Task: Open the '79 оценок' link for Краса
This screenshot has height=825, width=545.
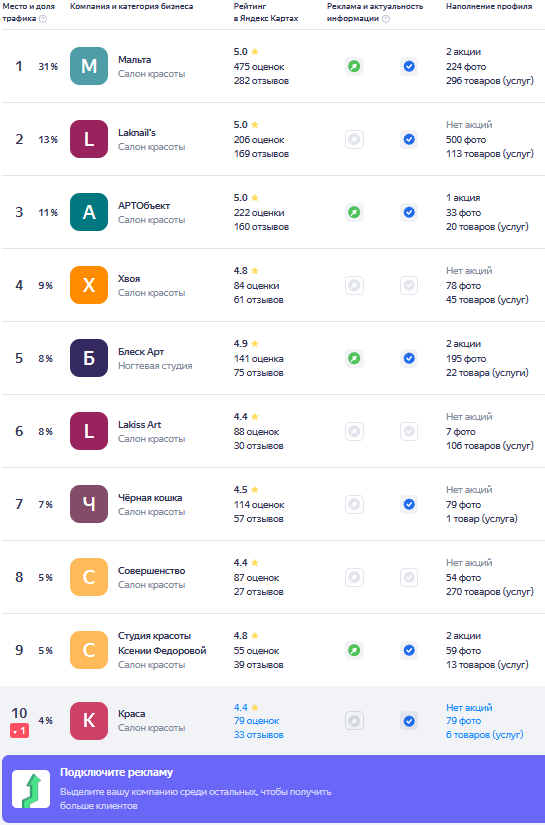Action: click(x=257, y=721)
